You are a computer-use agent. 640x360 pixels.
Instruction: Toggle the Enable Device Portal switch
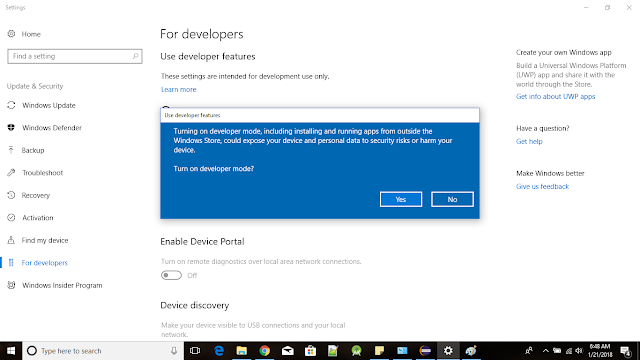tap(171, 275)
